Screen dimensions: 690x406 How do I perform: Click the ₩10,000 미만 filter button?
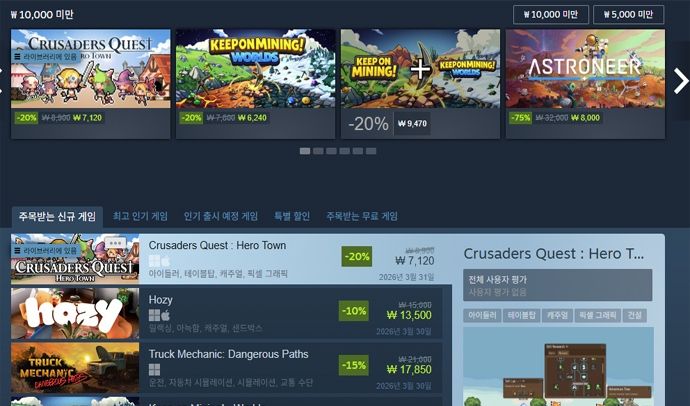(x=551, y=15)
